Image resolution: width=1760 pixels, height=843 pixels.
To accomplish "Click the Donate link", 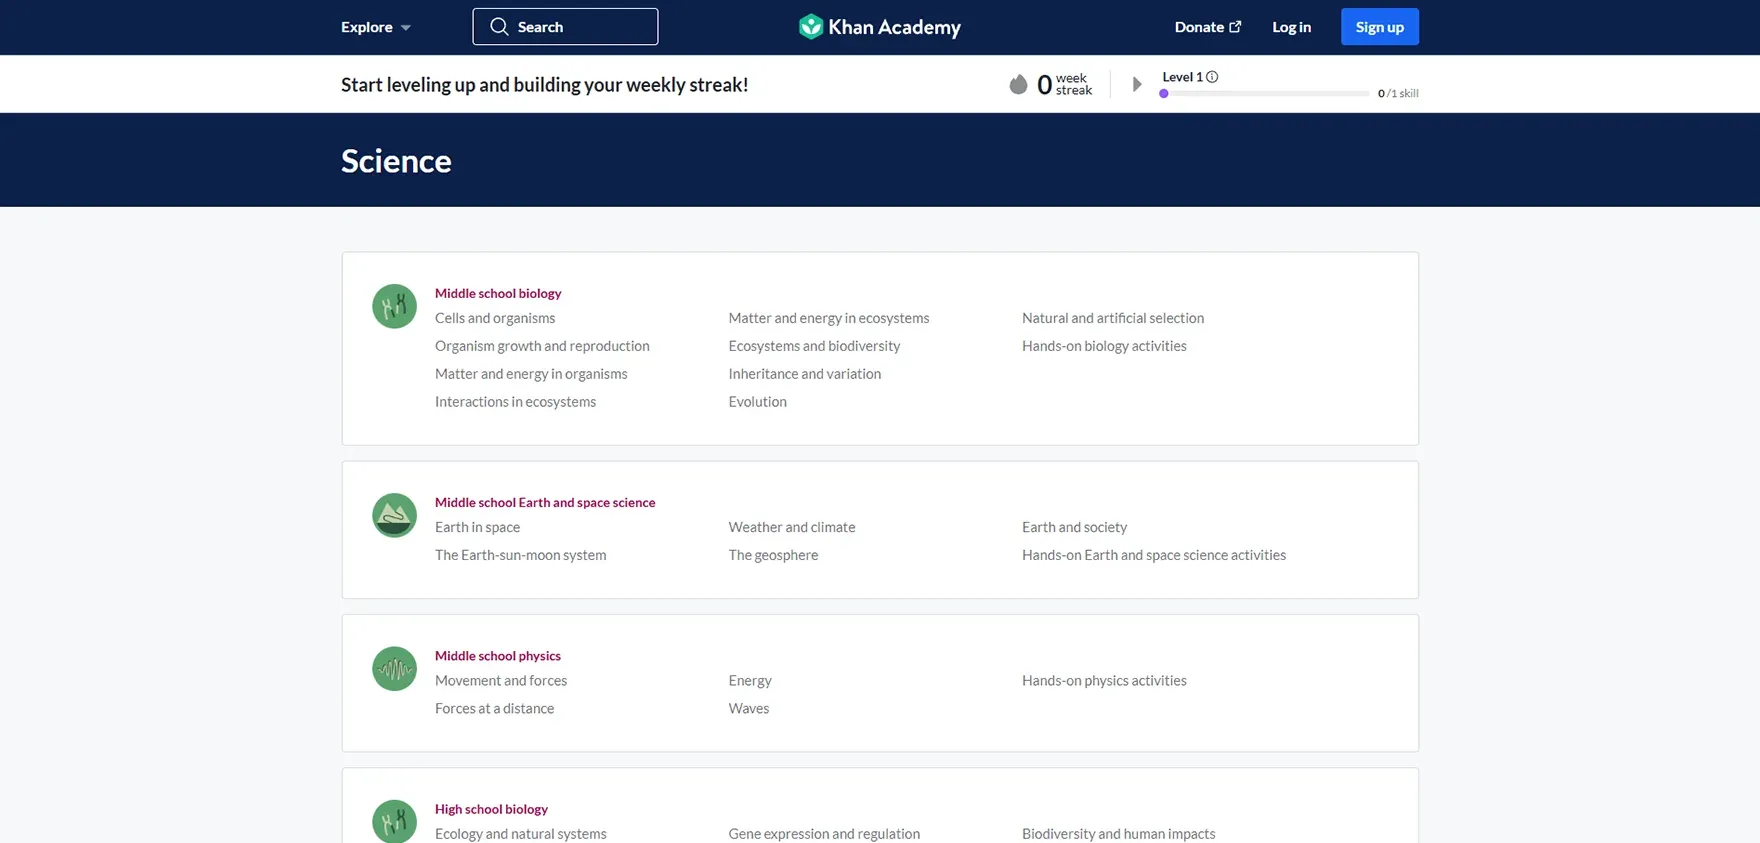I will pyautogui.click(x=1207, y=27).
